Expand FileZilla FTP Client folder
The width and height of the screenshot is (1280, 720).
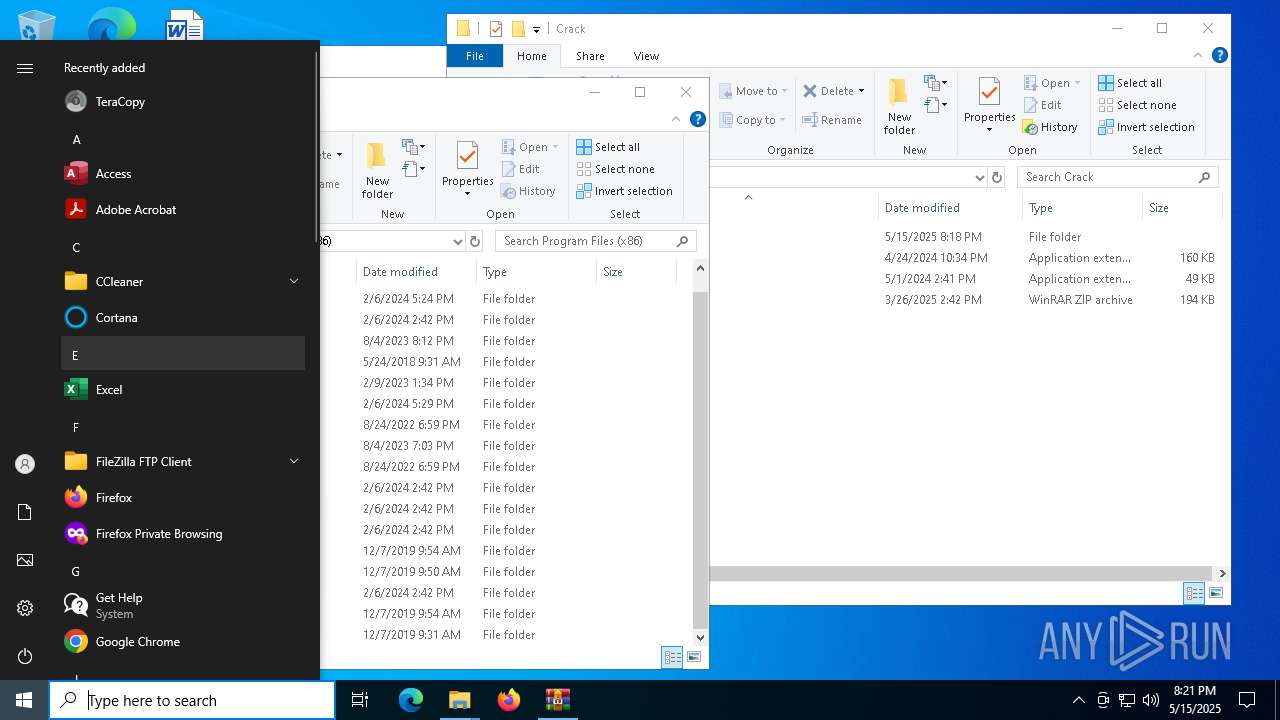(x=294, y=462)
